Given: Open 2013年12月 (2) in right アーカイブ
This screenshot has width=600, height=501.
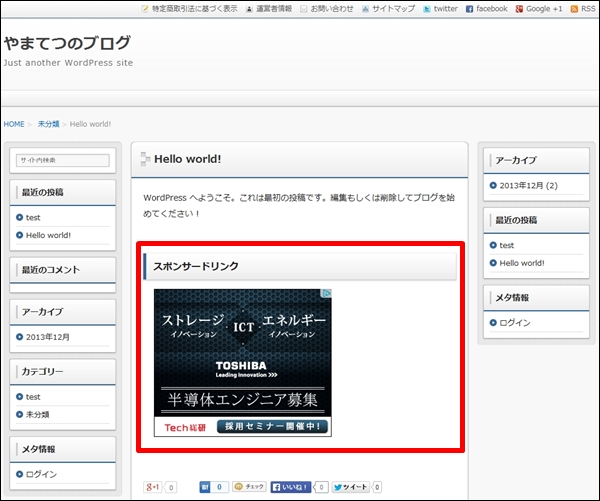Looking at the screenshot, I should [x=529, y=186].
